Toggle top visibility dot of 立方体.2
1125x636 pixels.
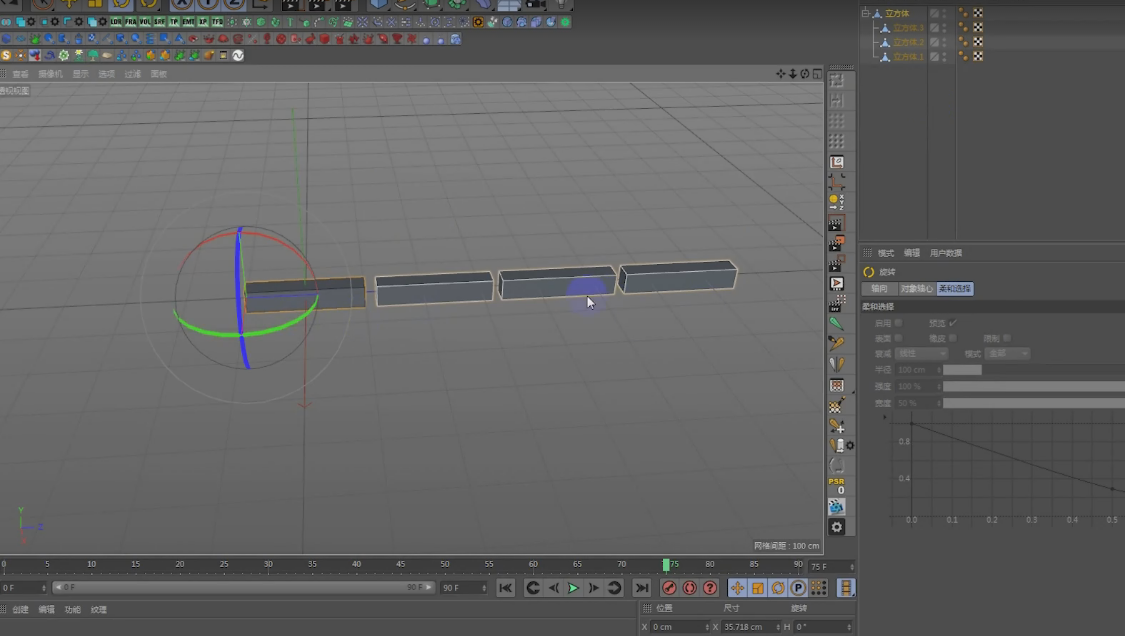(944, 41)
